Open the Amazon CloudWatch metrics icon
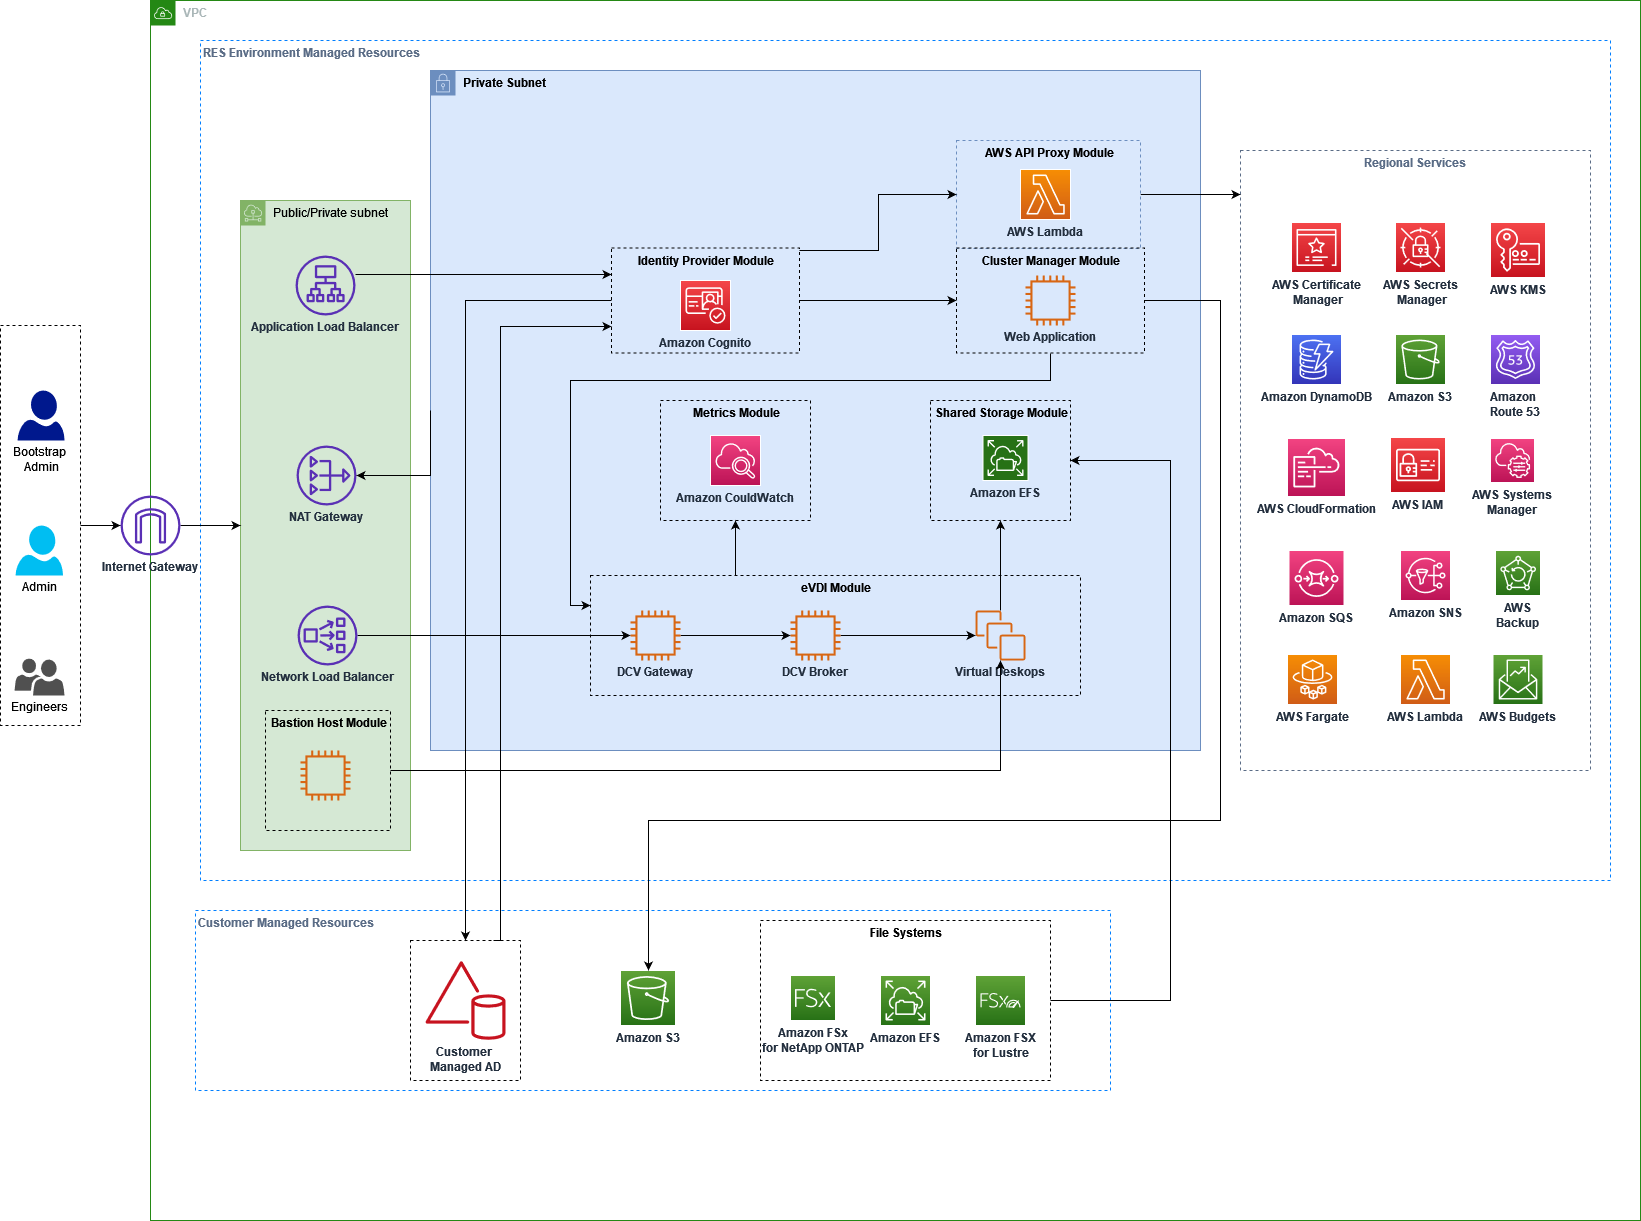1641x1221 pixels. 735,461
